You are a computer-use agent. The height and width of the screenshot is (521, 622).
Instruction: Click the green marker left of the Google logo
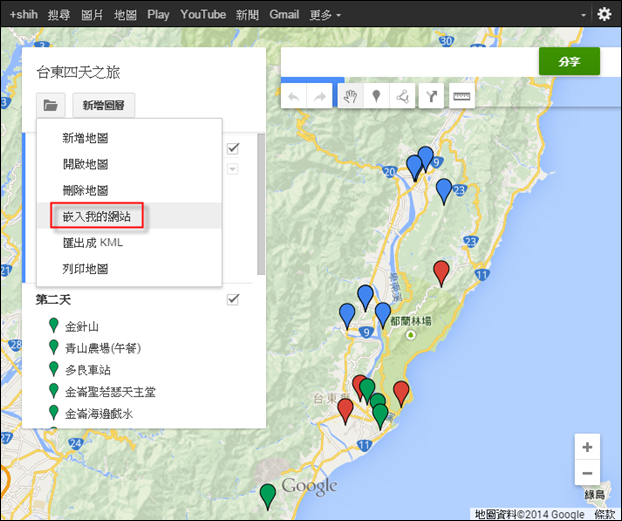tap(268, 496)
